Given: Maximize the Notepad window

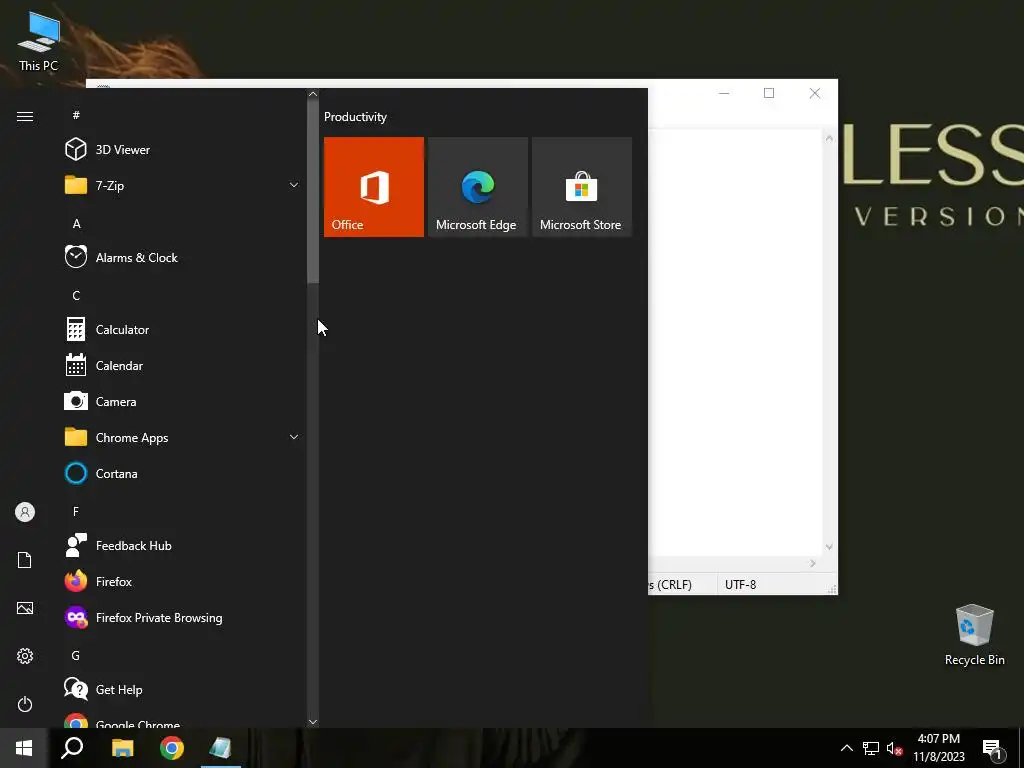Looking at the screenshot, I should (769, 93).
